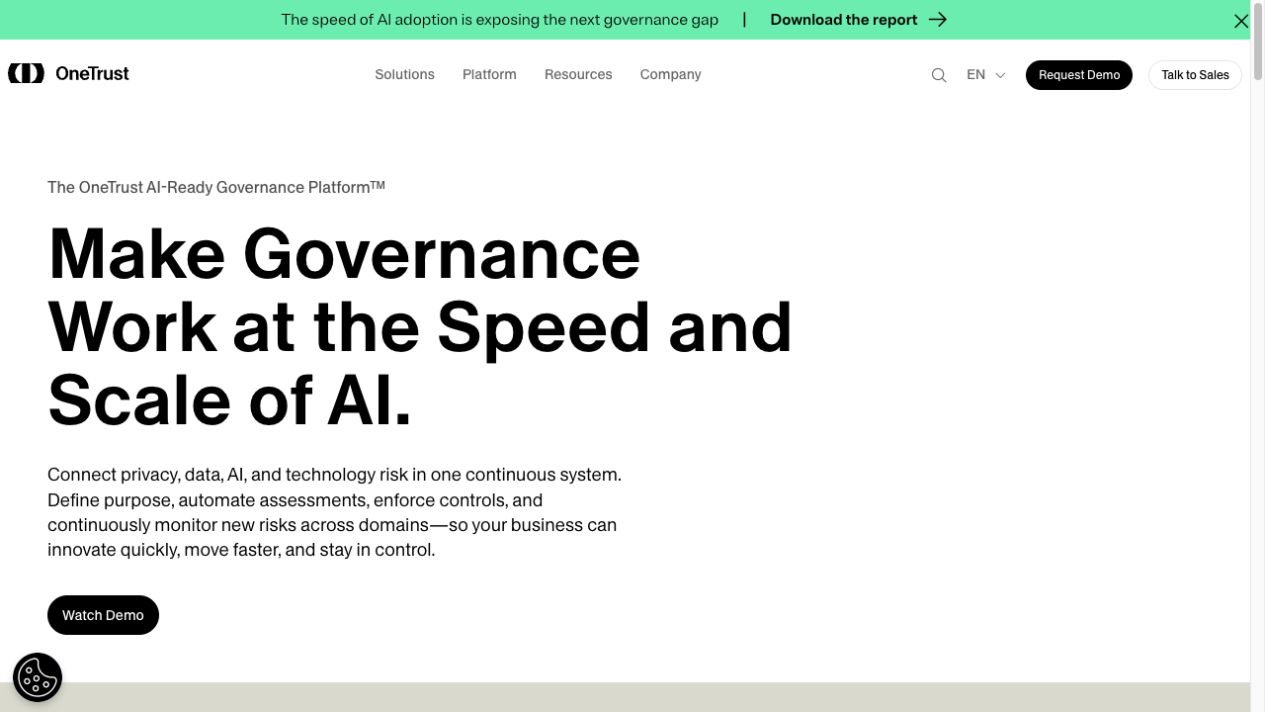Open cookie preferences floating icon

tap(38, 677)
